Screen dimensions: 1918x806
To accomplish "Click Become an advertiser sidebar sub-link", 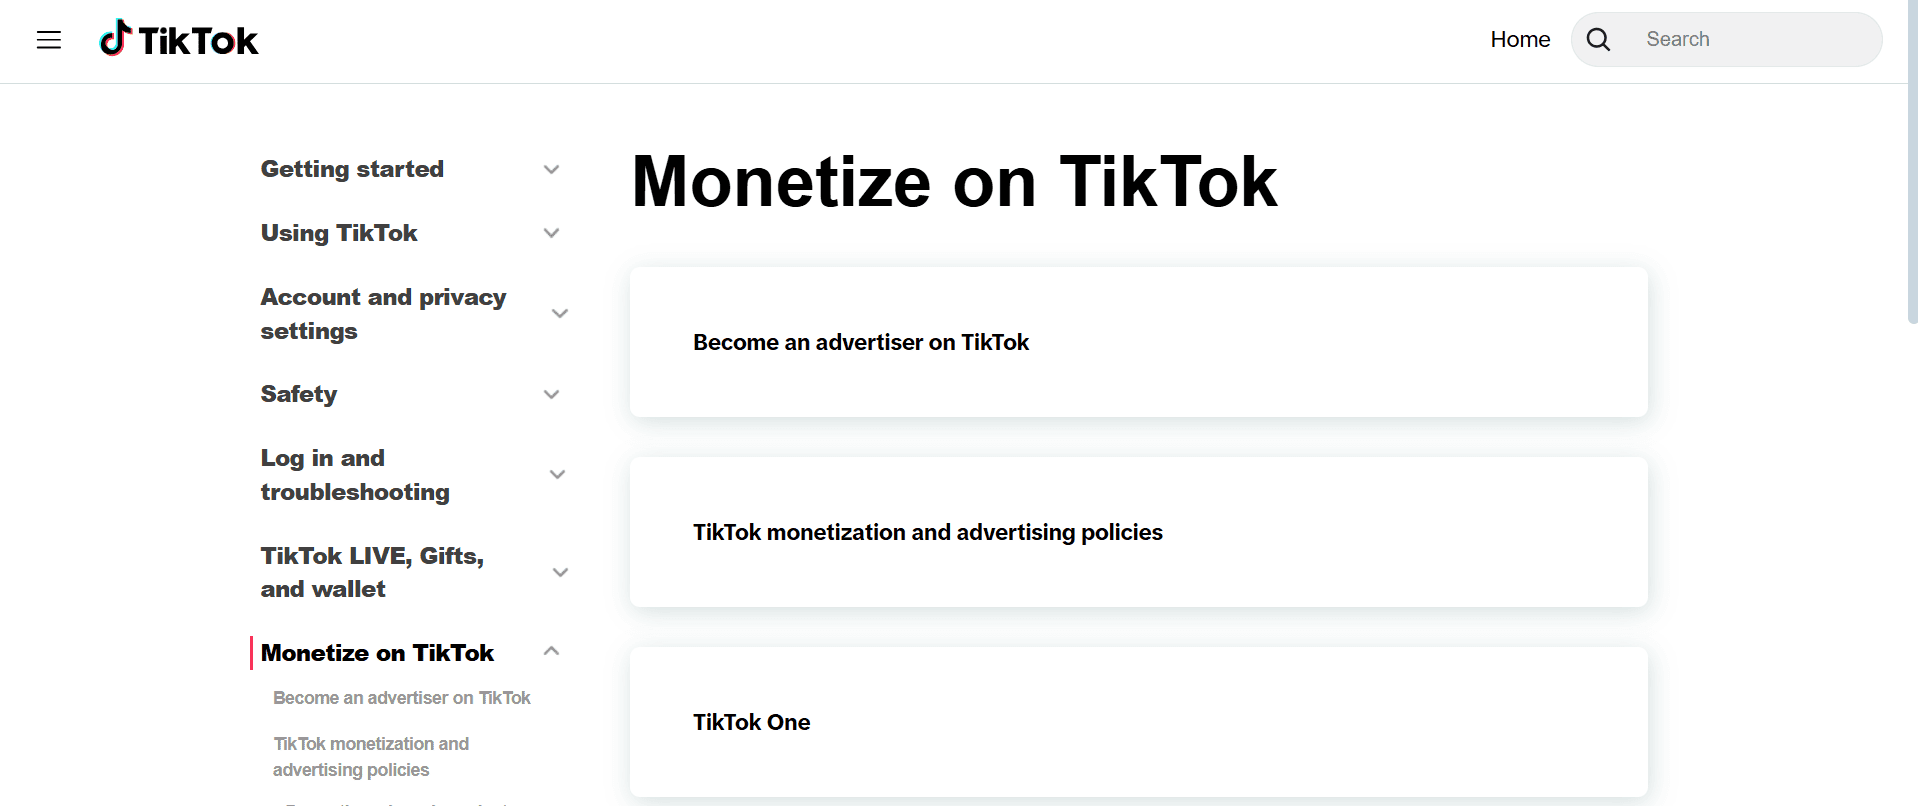I will 402,697.
